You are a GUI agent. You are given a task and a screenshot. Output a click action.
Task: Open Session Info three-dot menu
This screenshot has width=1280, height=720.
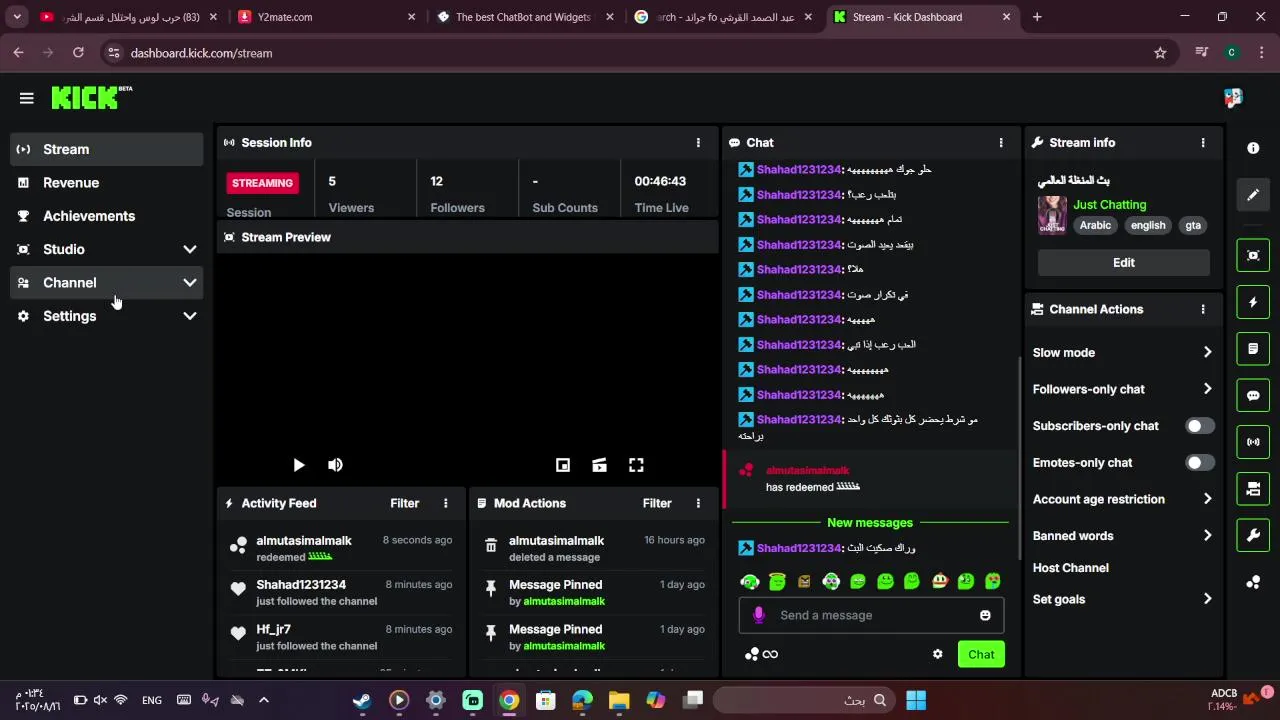pyautogui.click(x=698, y=143)
